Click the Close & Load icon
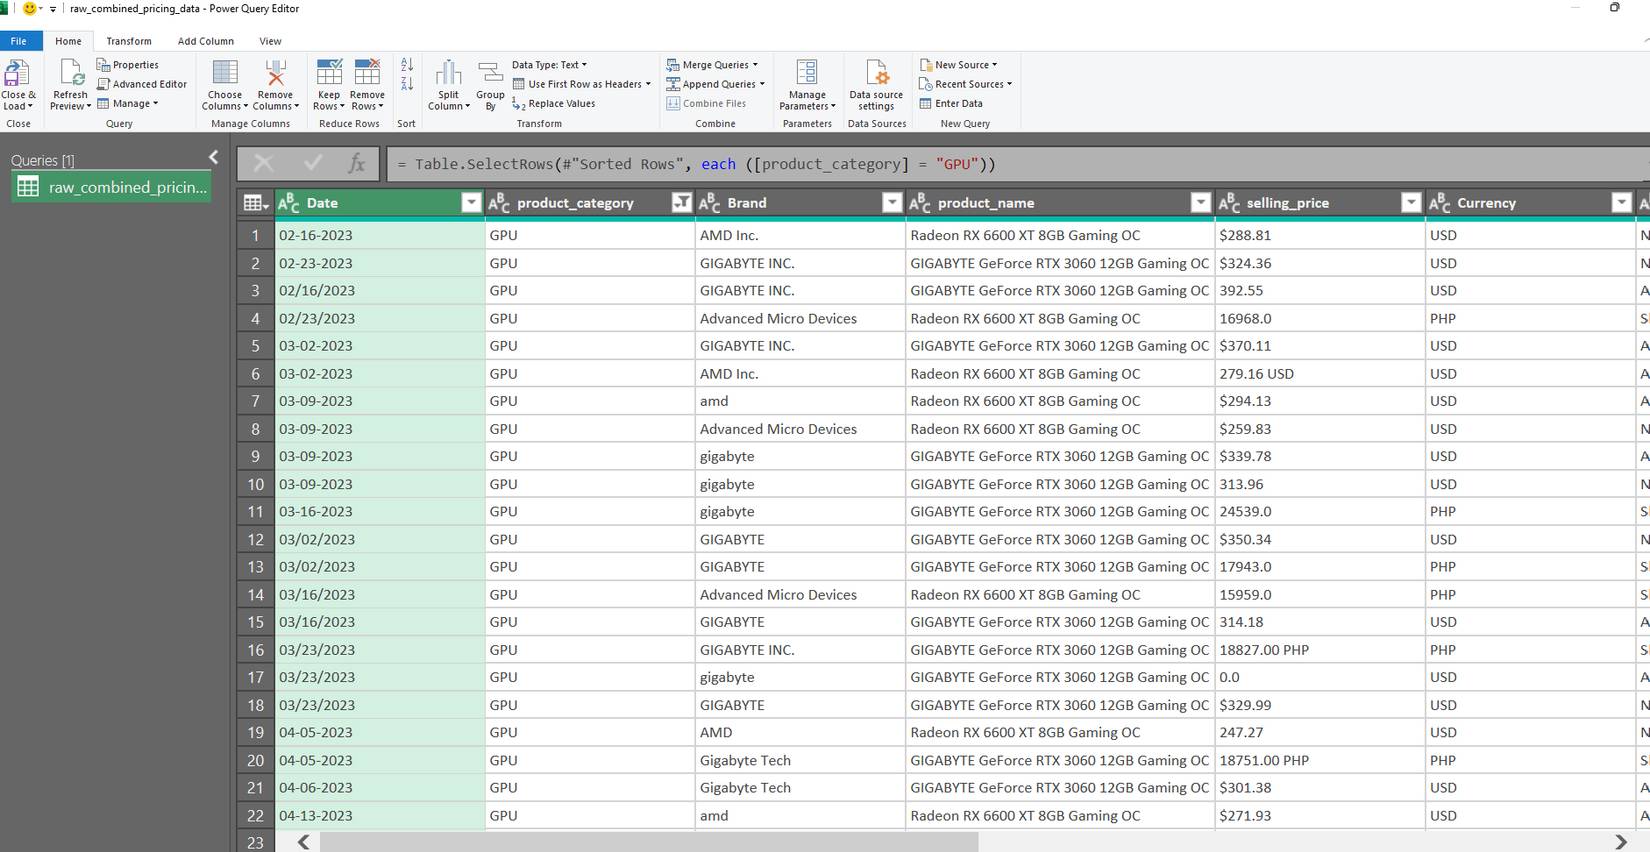 (x=17, y=74)
